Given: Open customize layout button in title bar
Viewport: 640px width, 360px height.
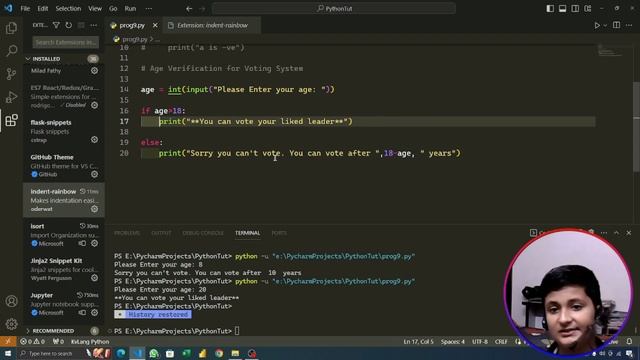Looking at the screenshot, I should 588,9.
